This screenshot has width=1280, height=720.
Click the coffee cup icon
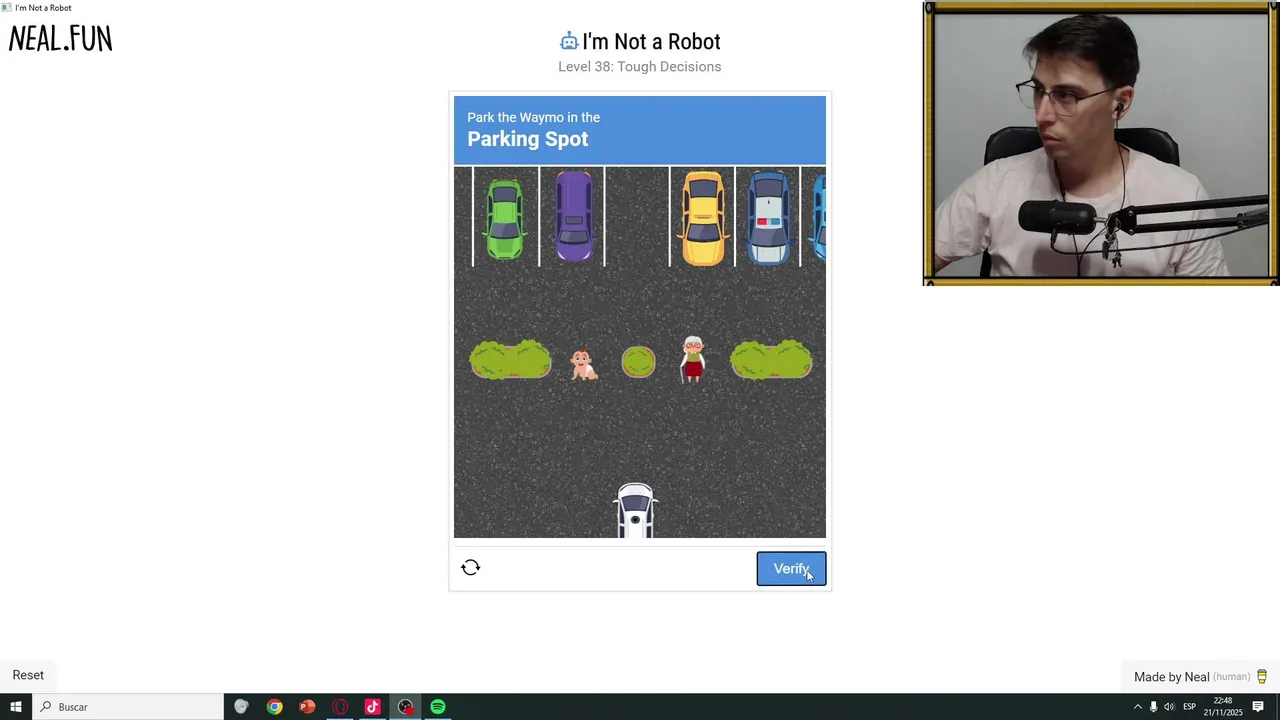pos(1262,677)
